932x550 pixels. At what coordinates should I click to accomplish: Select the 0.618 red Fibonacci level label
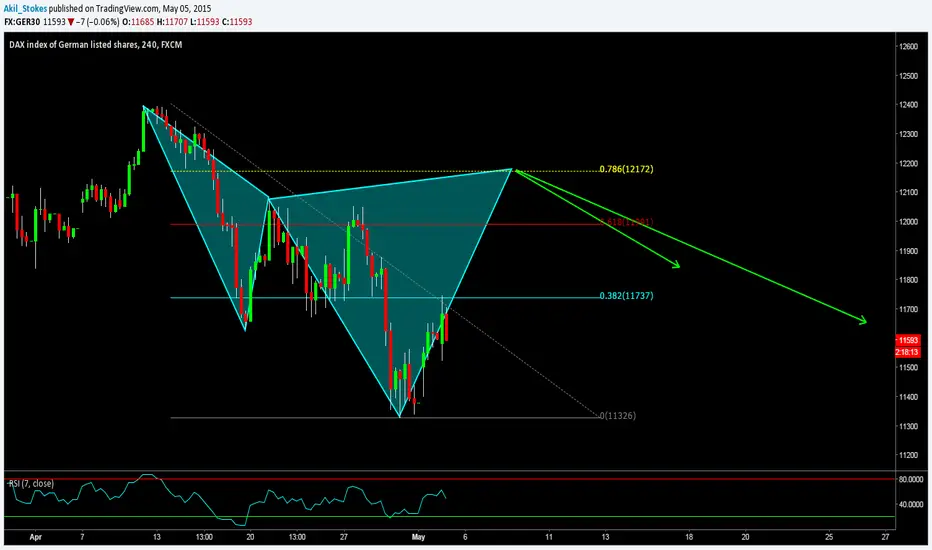pos(626,222)
